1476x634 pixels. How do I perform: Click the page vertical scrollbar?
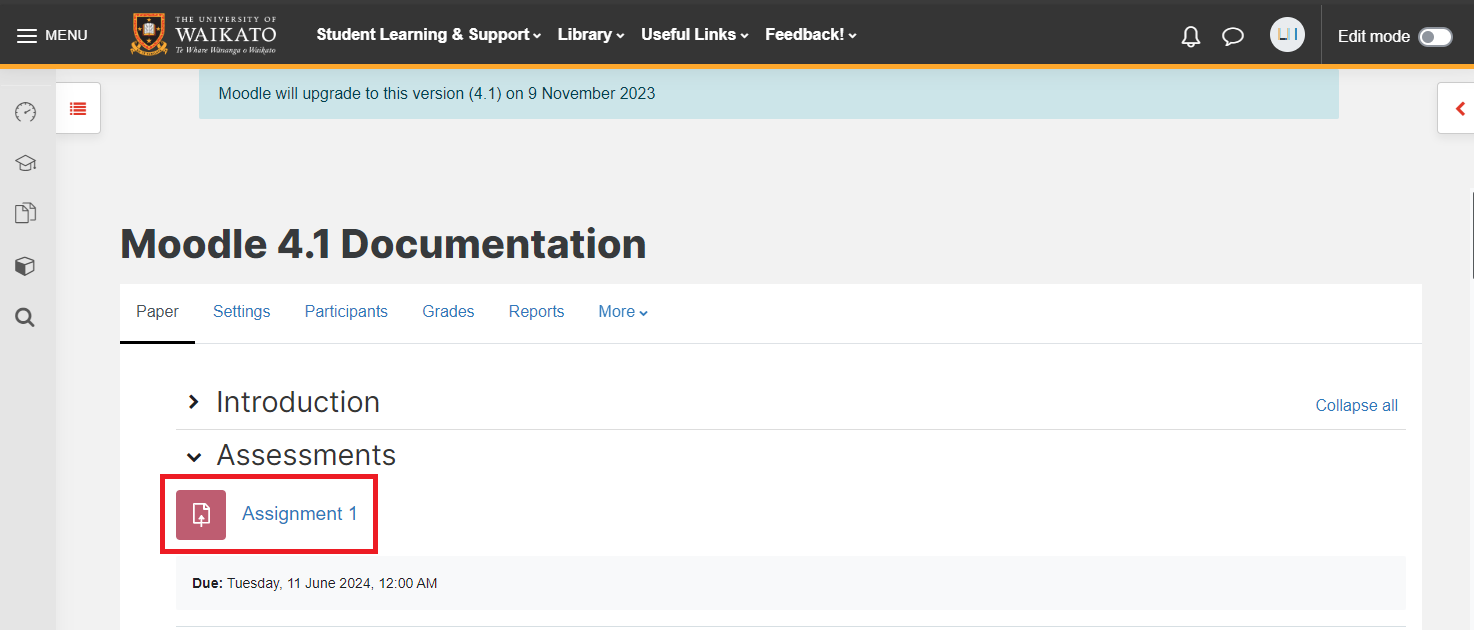(x=1473, y=237)
